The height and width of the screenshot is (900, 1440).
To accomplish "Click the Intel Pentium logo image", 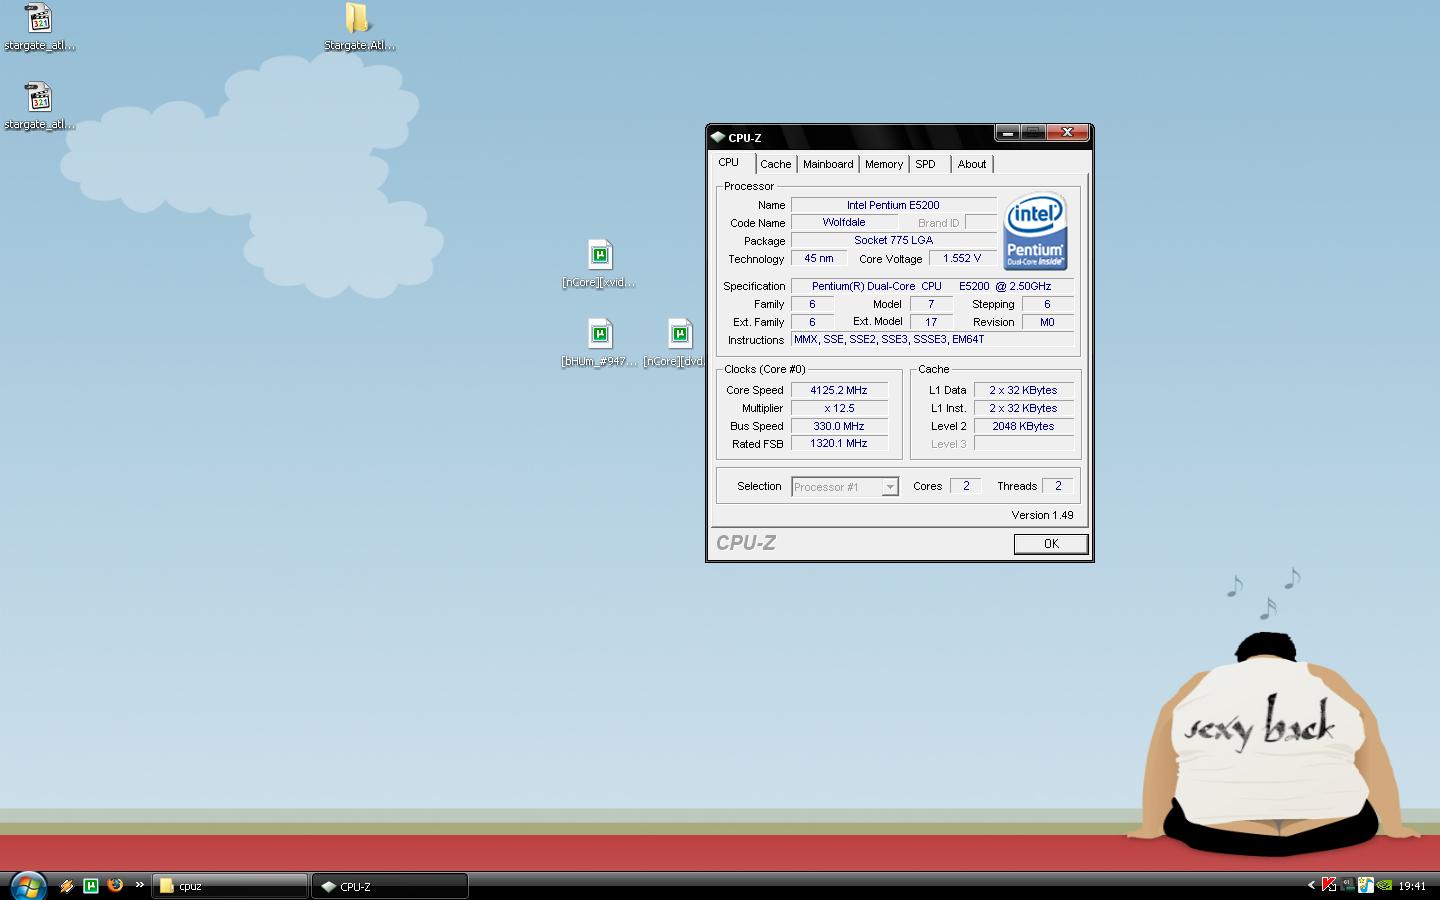I will (x=1035, y=231).
